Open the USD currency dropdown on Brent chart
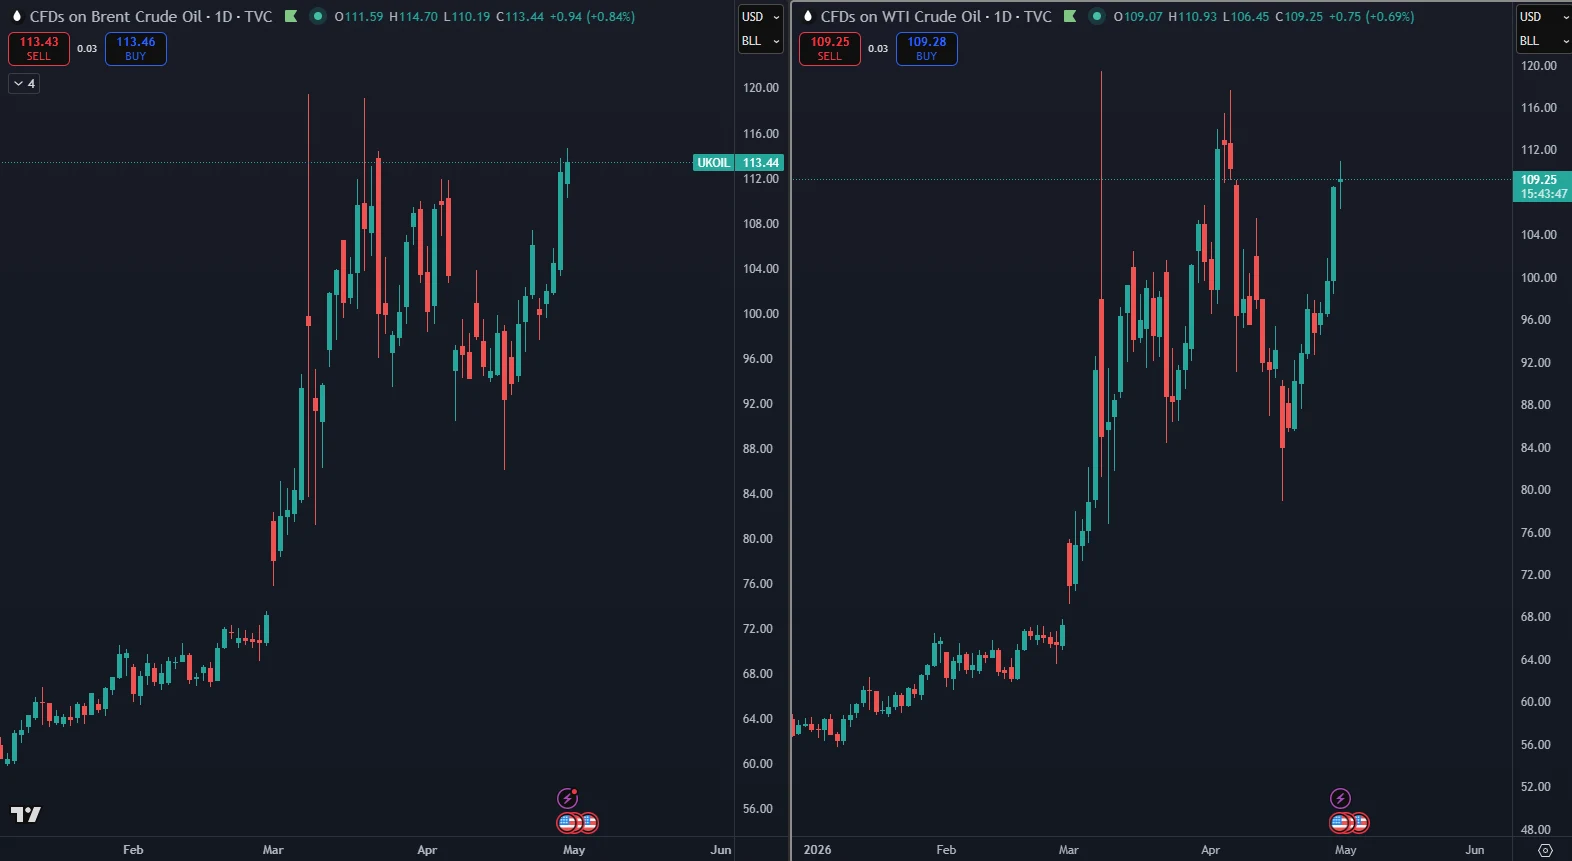Viewport: 1572px width, 861px height. 760,17
